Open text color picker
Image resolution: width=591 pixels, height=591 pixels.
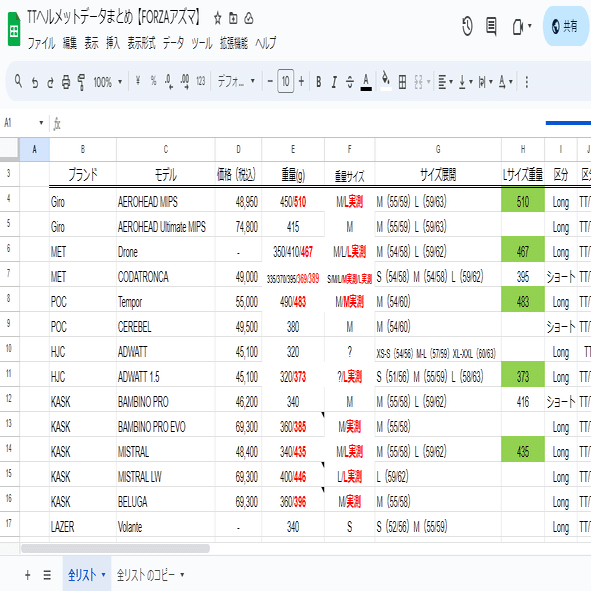tap(366, 82)
